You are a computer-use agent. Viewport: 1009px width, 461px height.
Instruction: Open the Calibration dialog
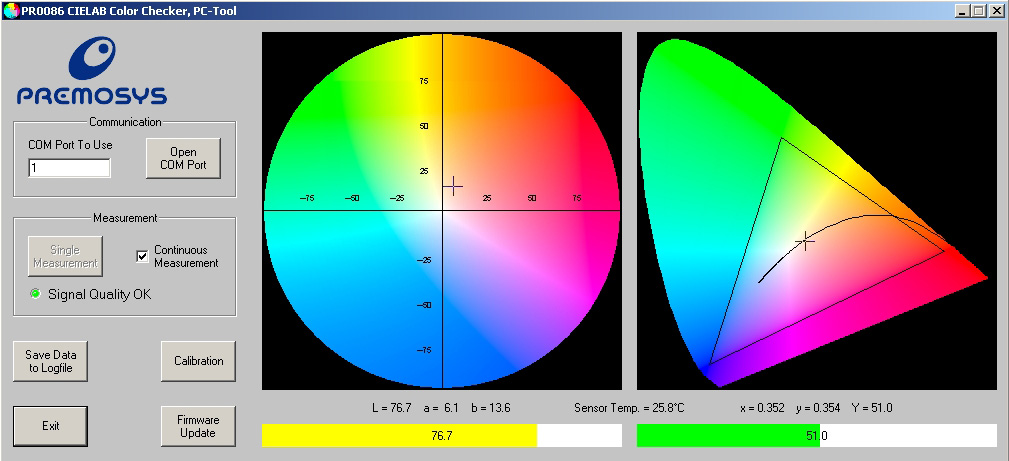(198, 361)
